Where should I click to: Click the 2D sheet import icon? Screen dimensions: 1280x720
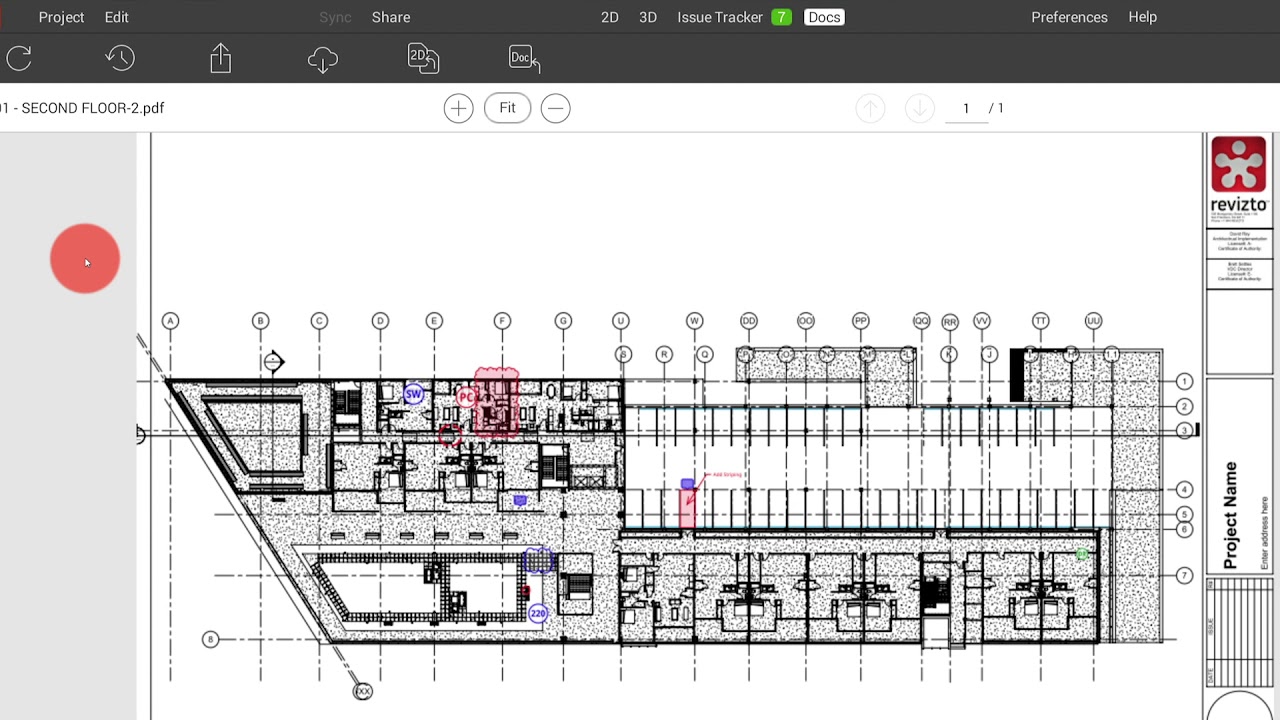pos(423,59)
